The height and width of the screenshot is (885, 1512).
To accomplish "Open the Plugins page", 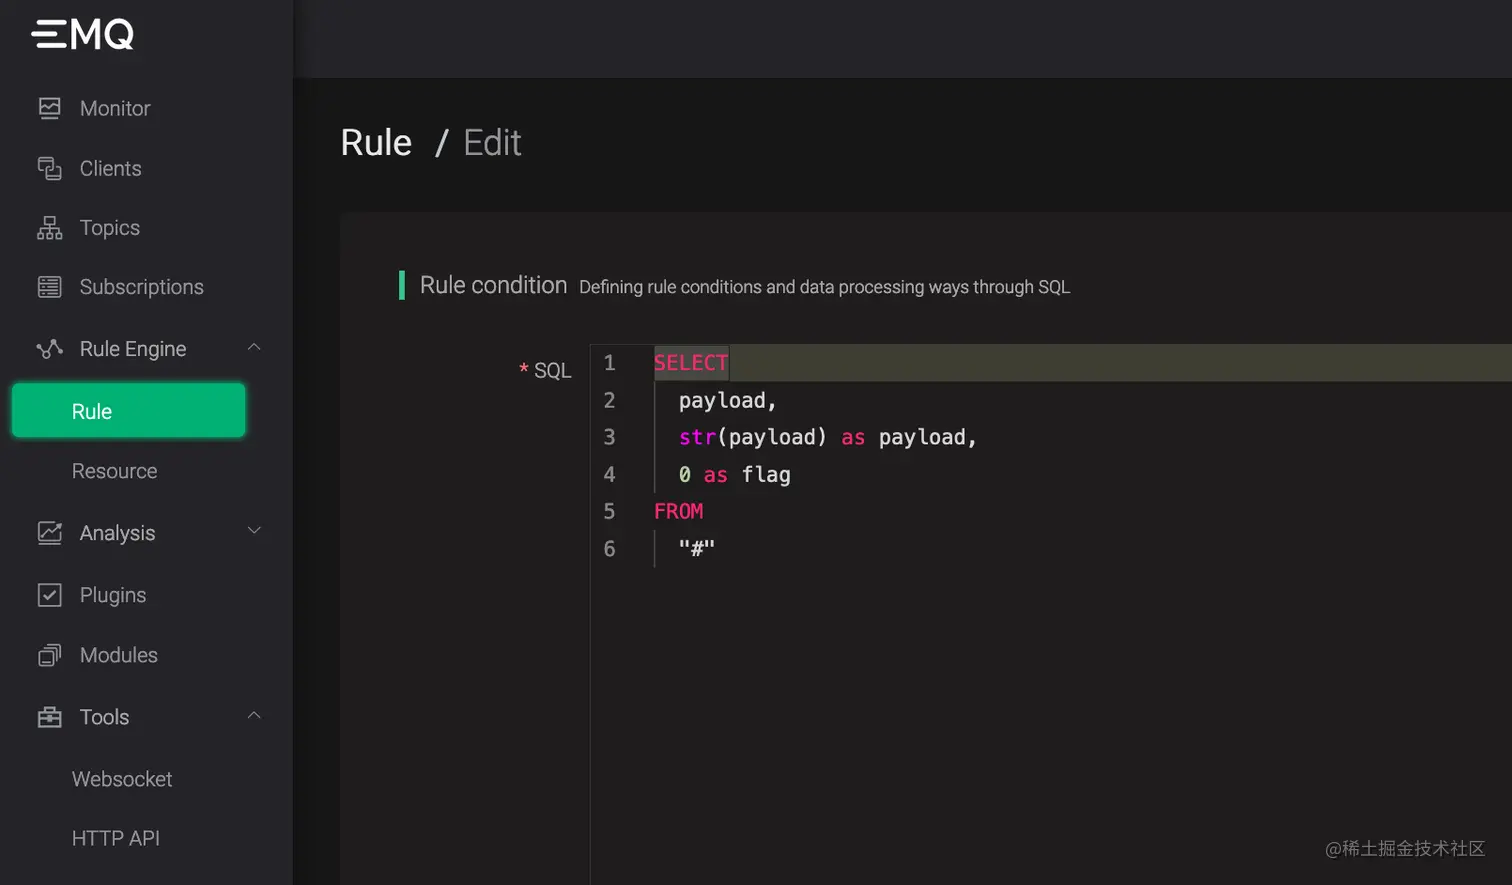I will coord(113,595).
